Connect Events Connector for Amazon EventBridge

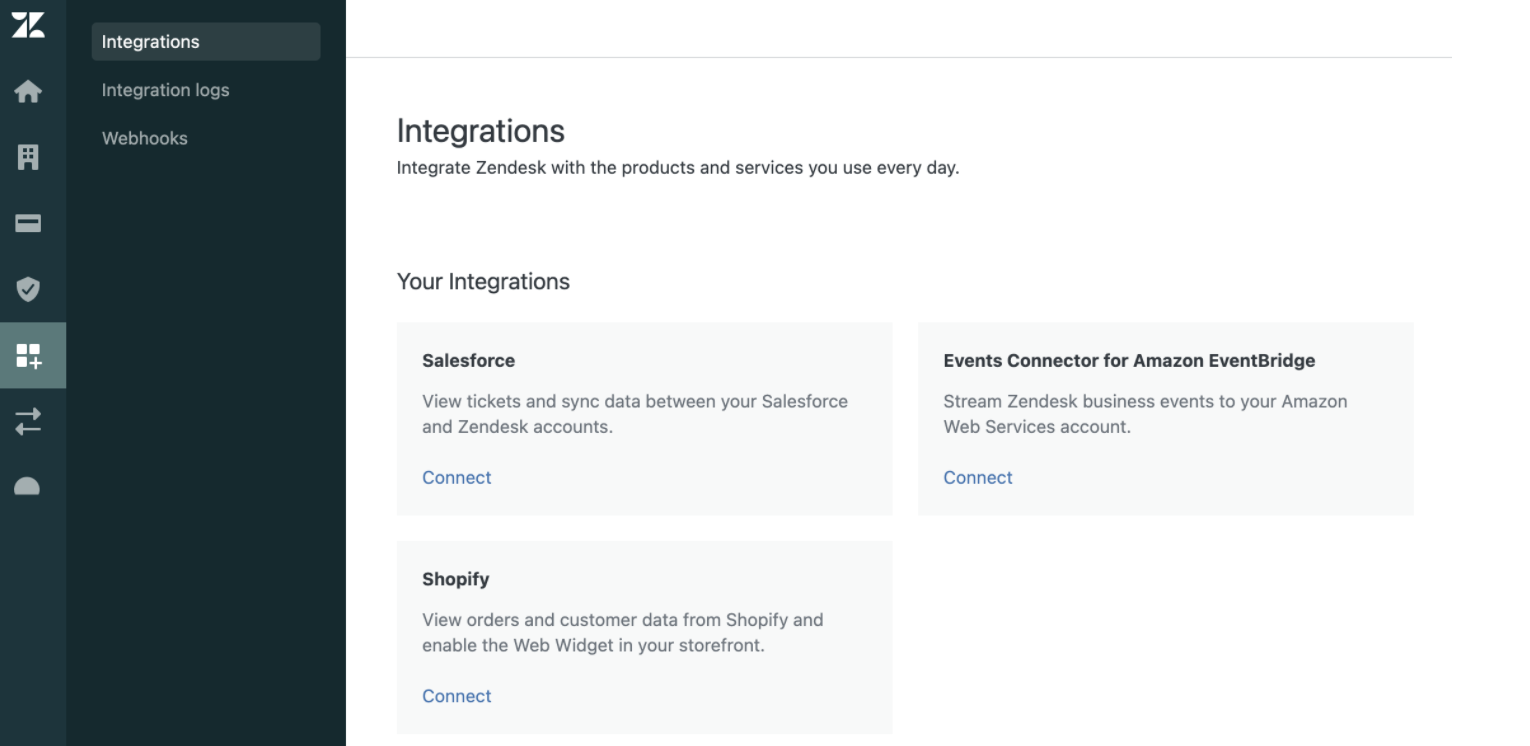pos(977,478)
